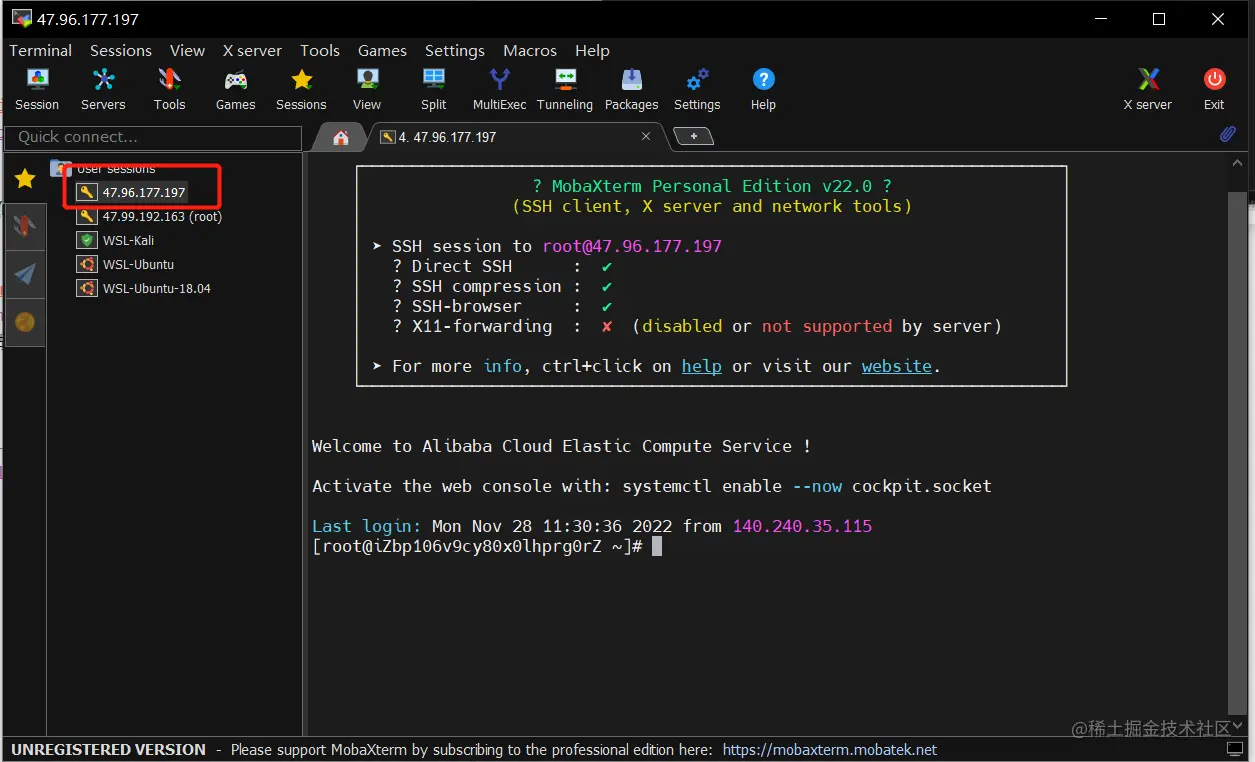The width and height of the screenshot is (1255, 762).
Task: Click the monitor icon in status bar
Action: click(x=1235, y=749)
